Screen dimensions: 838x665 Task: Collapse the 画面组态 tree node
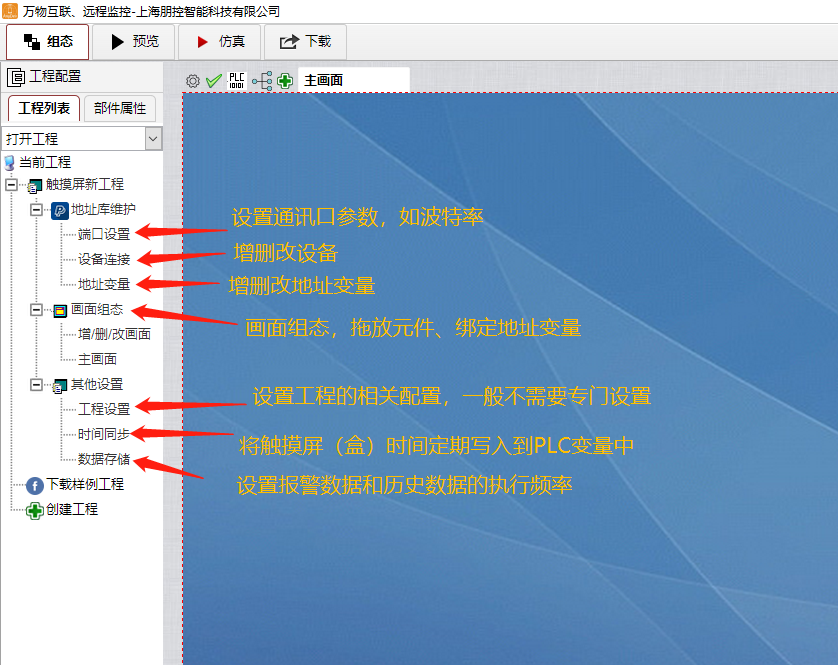(36, 310)
